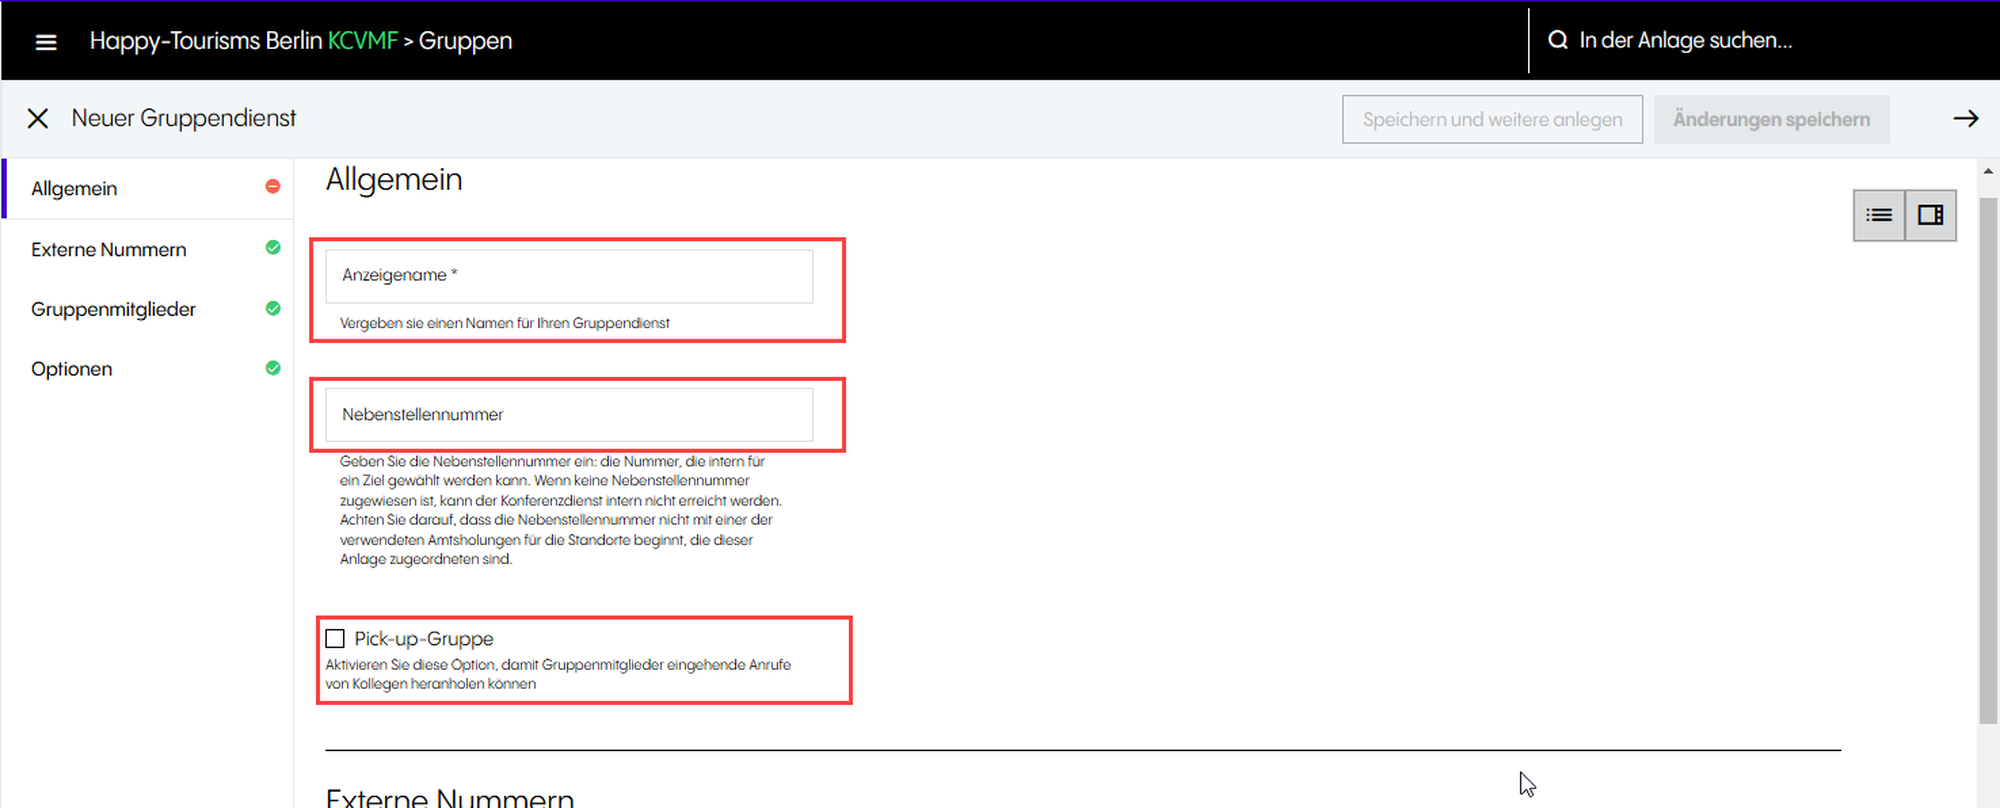Click green check beside Optionen

pos(273,368)
